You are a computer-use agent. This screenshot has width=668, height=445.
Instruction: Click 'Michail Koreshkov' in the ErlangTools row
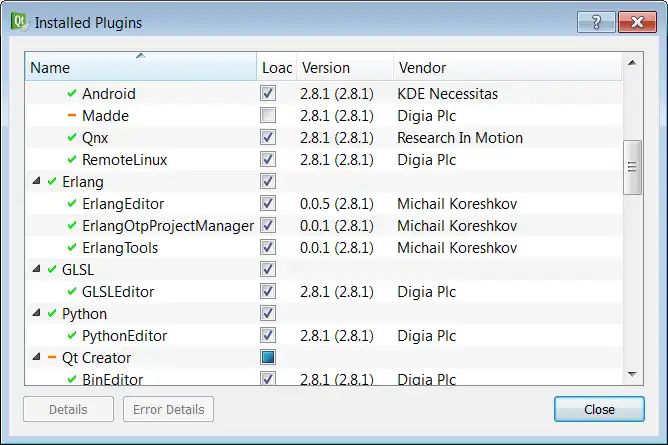coord(457,247)
